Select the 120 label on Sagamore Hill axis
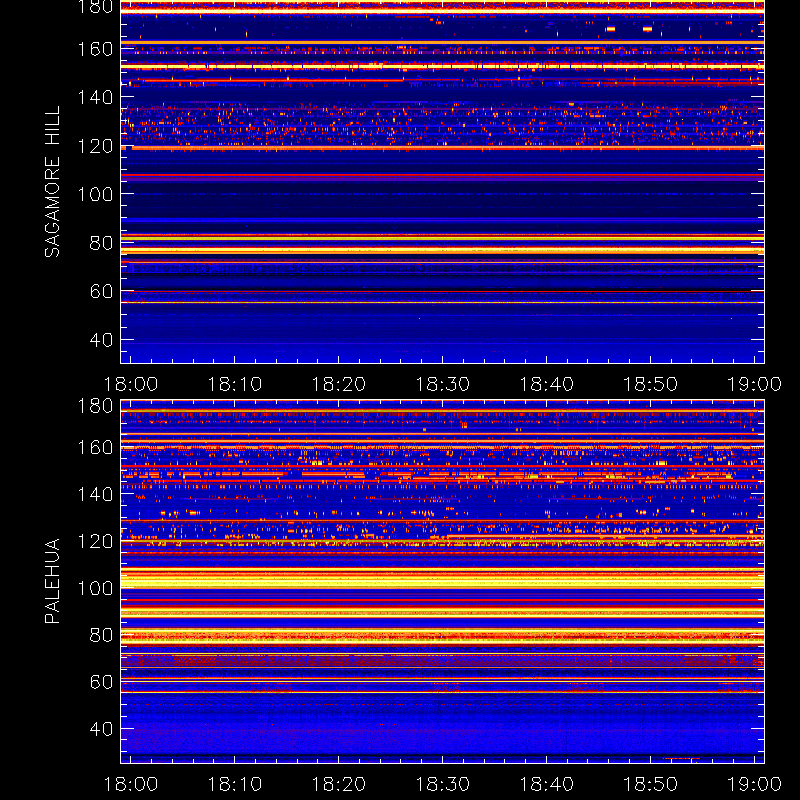 tap(95, 146)
